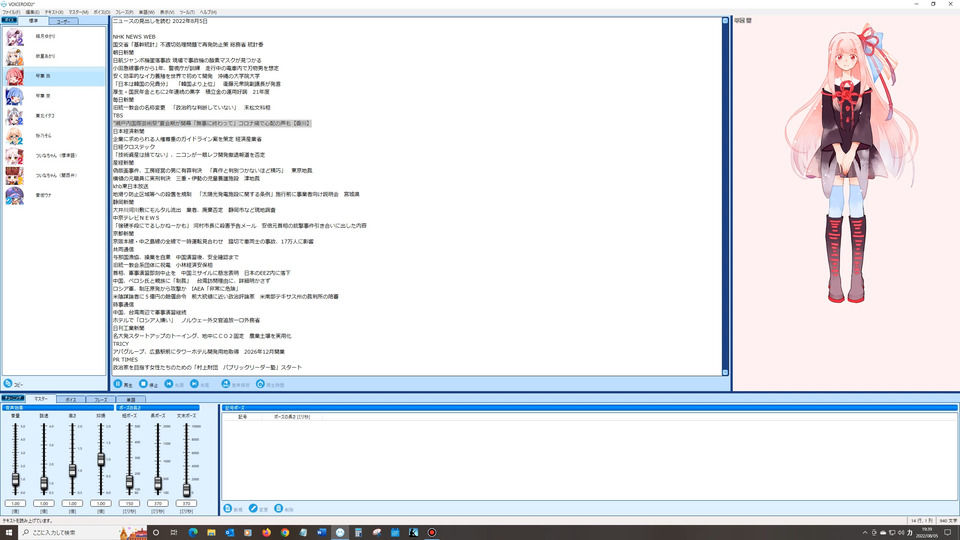The image size is (960, 540).
Task: Open the 表示(V) menu
Action: tap(167, 12)
